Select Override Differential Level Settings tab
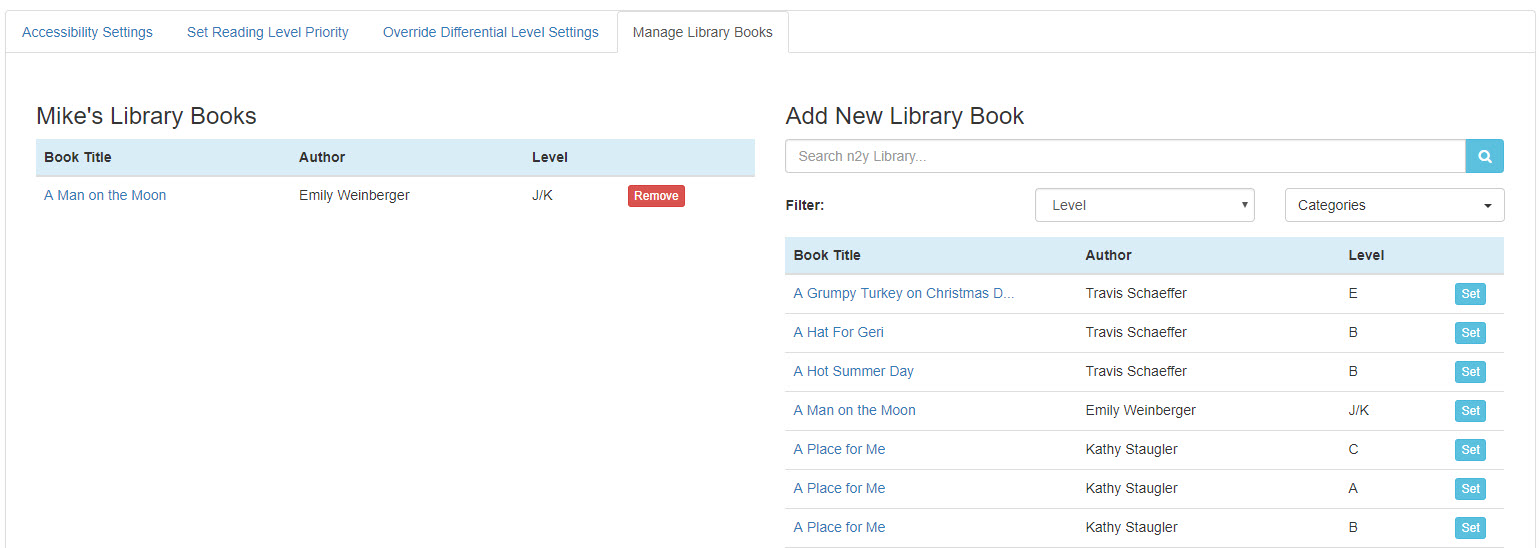The image size is (1540, 548). pyautogui.click(x=490, y=32)
